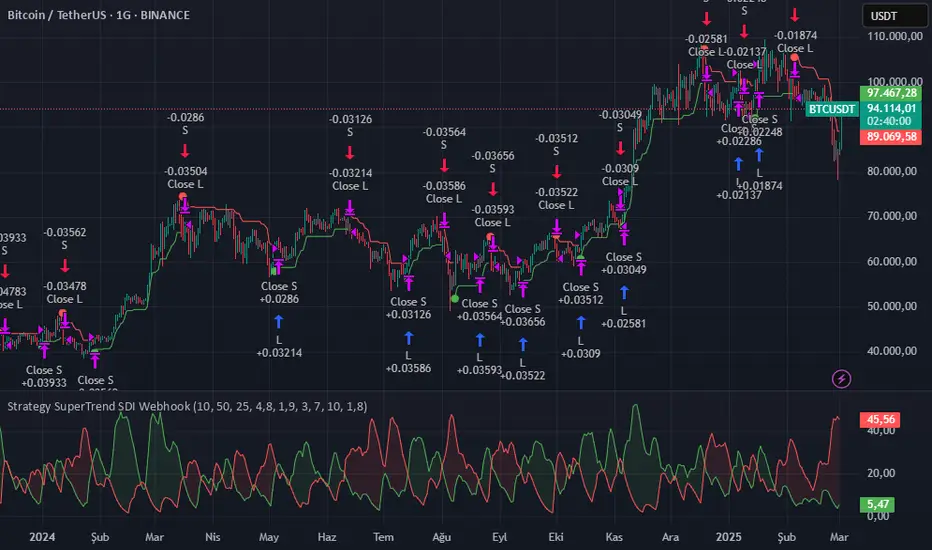Image resolution: width=932 pixels, height=550 pixels.
Task: Click the Close S +0.03564 label
Action: [480, 310]
